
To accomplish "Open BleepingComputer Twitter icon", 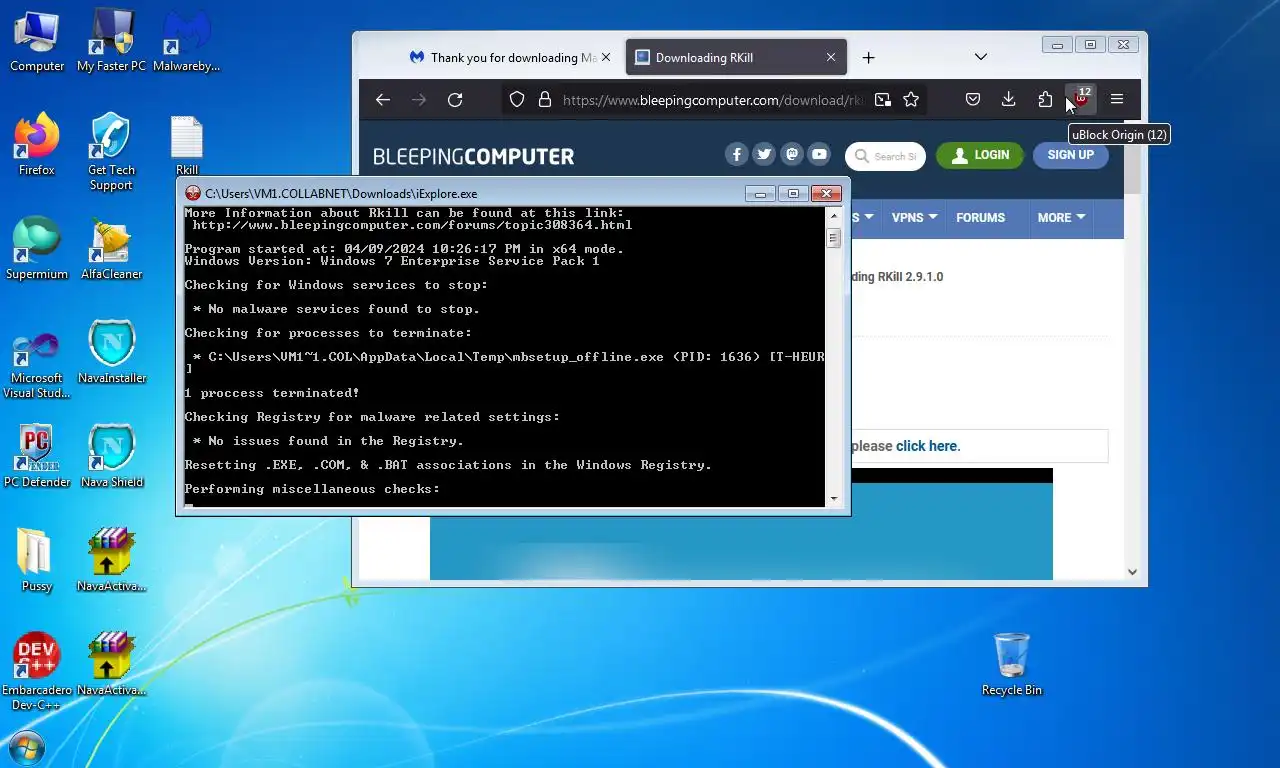I will (764, 154).
